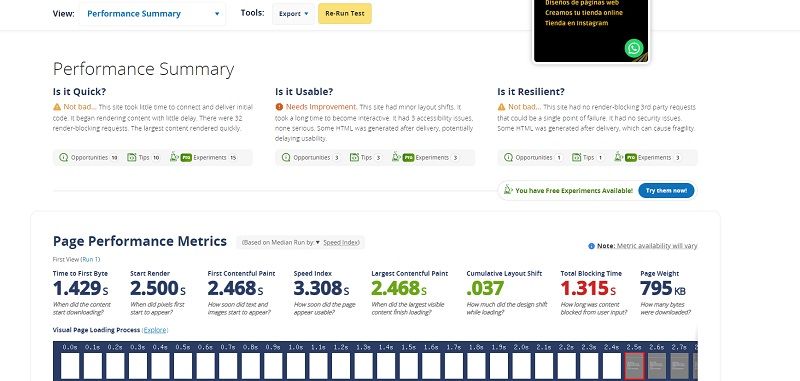Open Opportunities 3 under Is it Usable
The width and height of the screenshot is (800, 381).
[310, 158]
